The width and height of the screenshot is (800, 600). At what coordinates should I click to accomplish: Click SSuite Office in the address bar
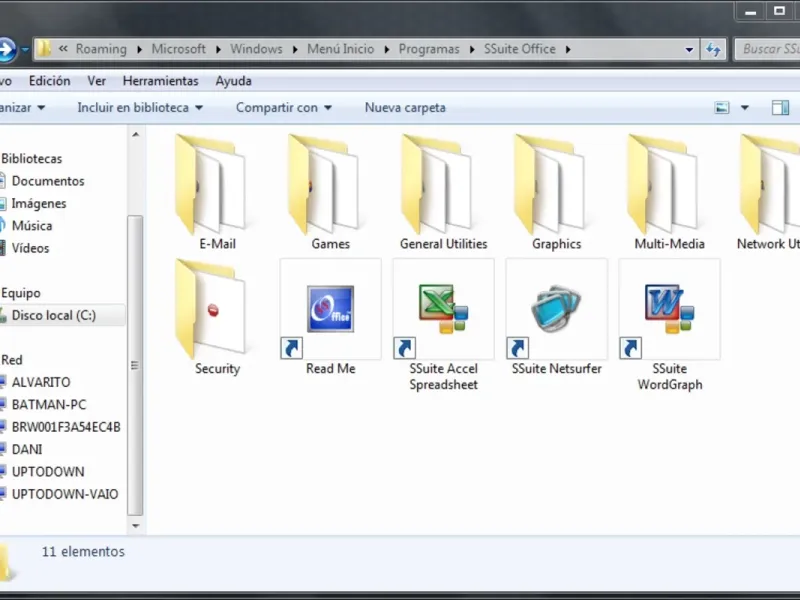click(x=519, y=49)
